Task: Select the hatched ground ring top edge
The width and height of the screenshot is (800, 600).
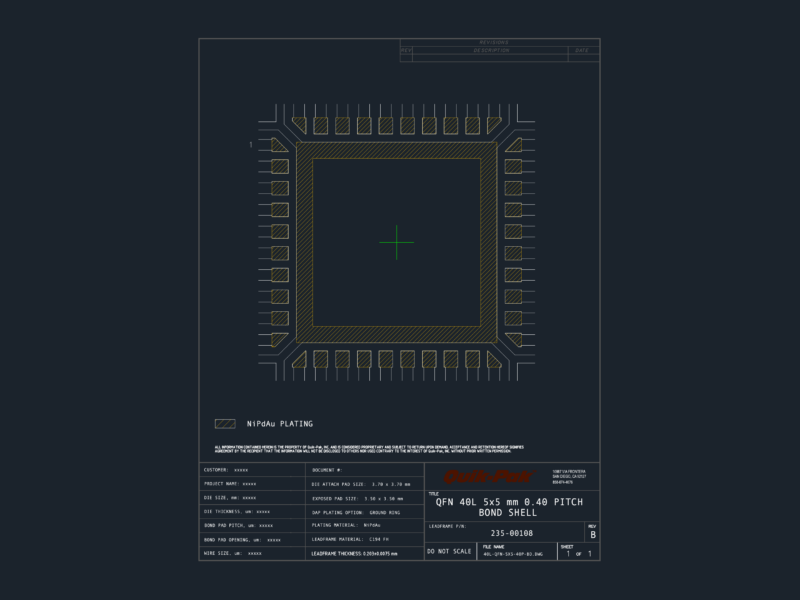Action: click(396, 151)
